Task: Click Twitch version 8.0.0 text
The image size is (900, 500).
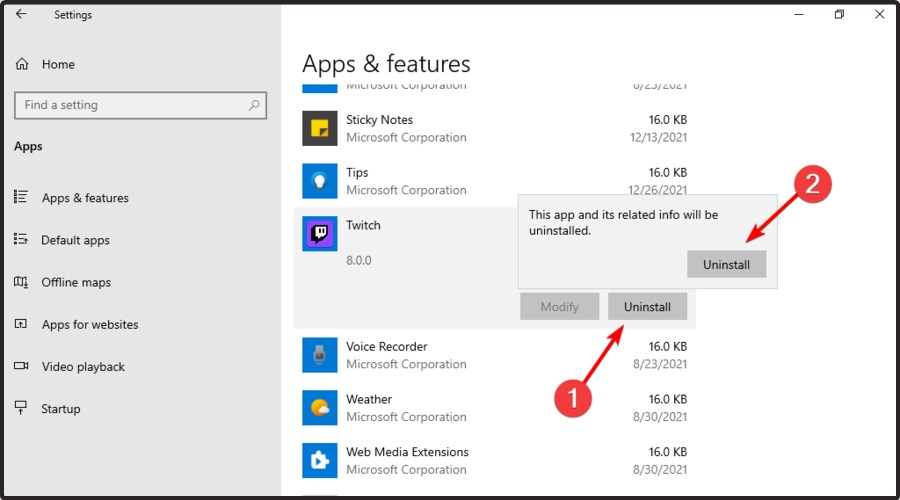Action: 359,260
